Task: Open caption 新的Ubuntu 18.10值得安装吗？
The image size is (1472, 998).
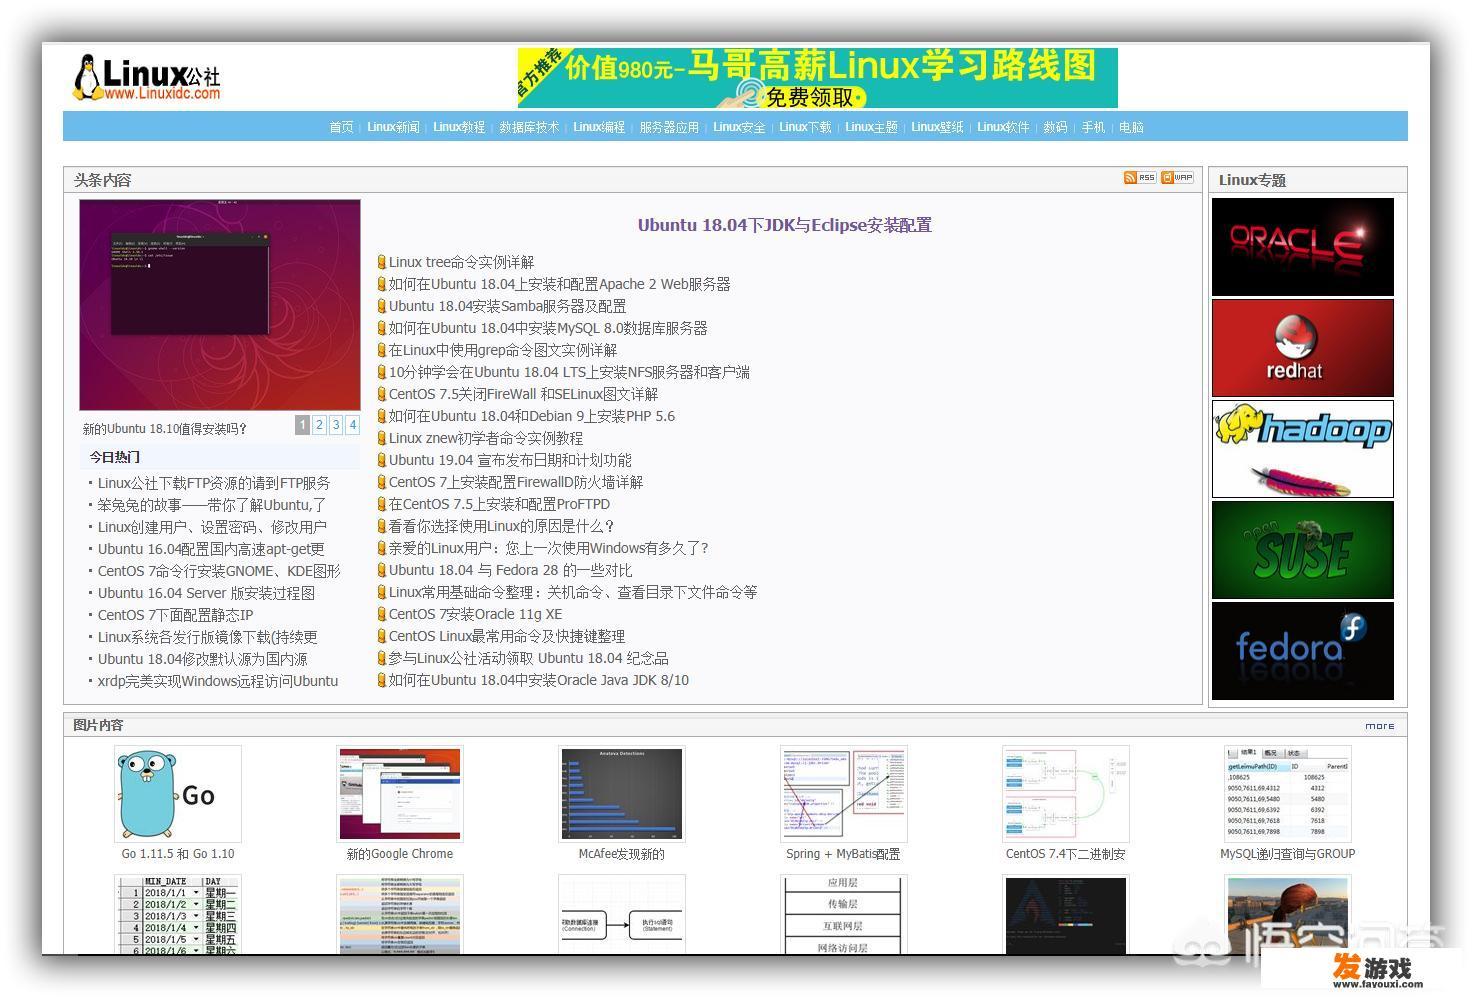Action: (x=165, y=429)
